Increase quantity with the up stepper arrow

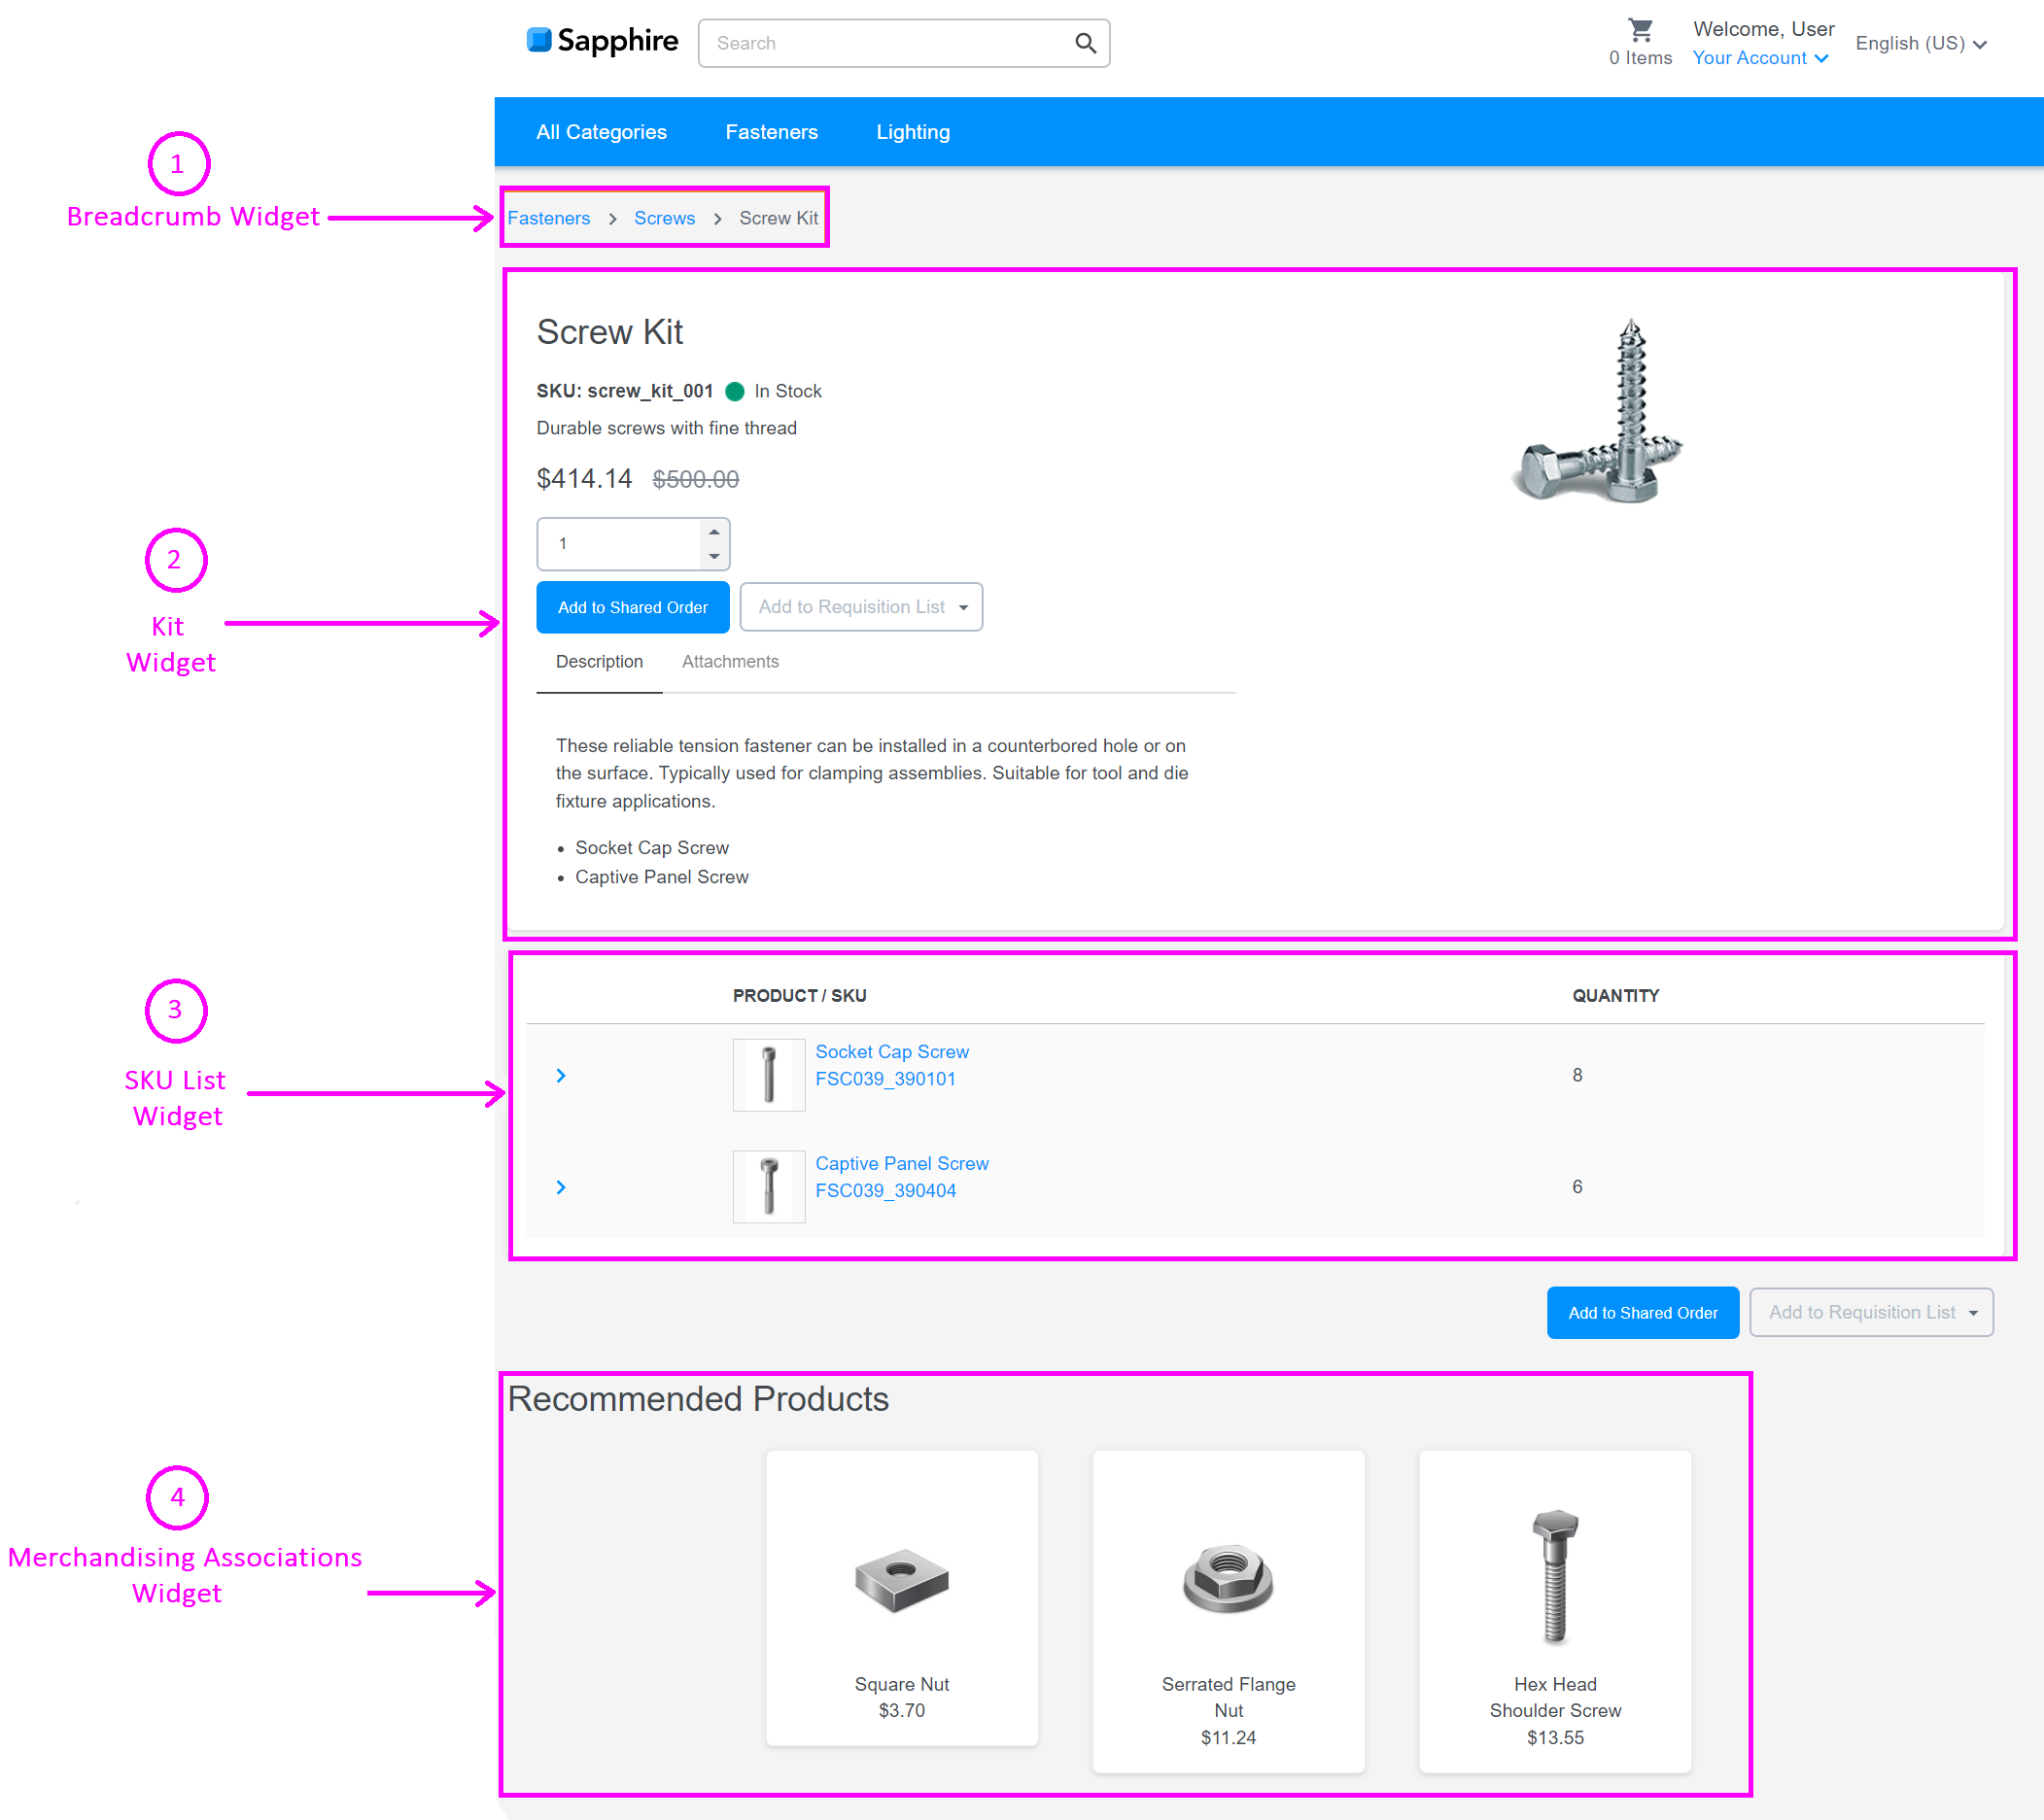714,532
